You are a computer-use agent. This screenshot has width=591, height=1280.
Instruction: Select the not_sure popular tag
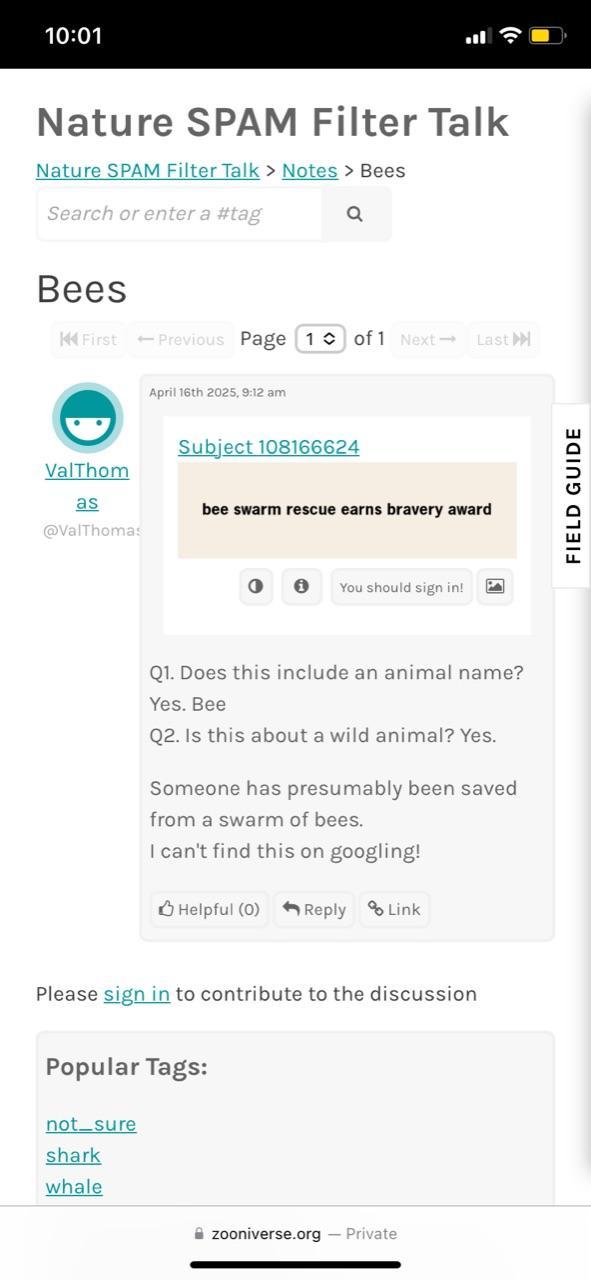91,1124
